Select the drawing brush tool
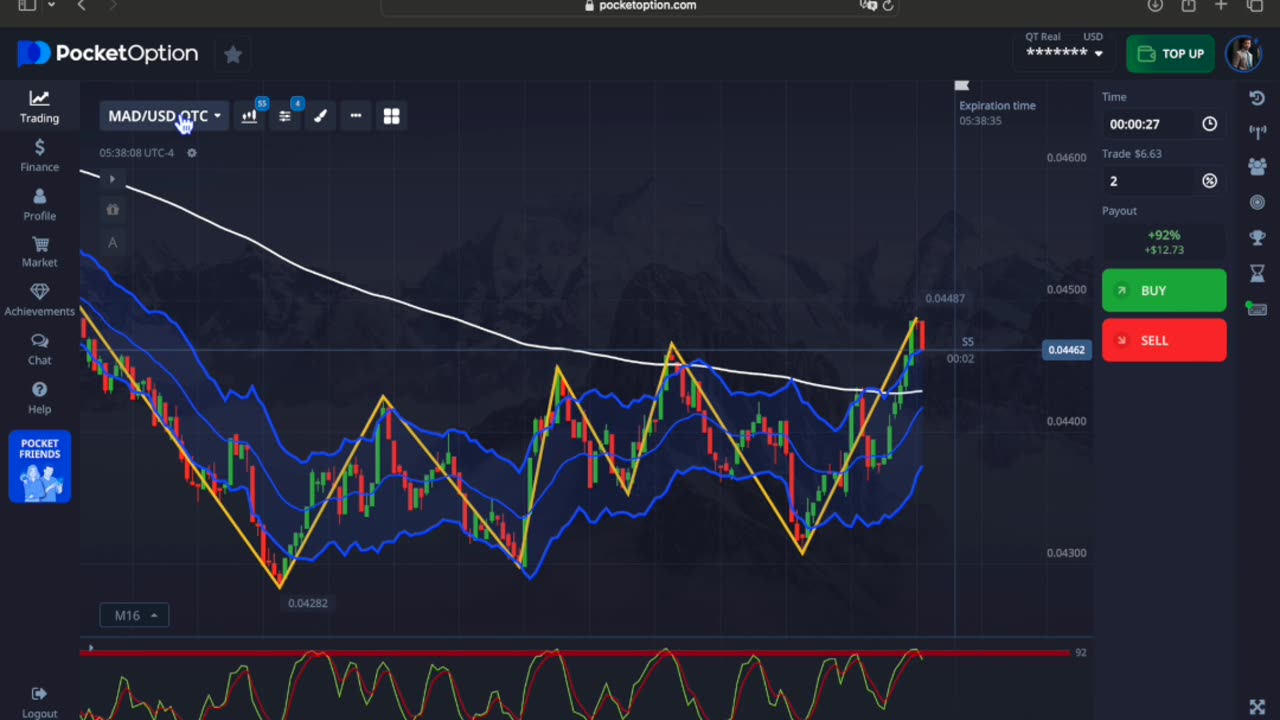The width and height of the screenshot is (1280, 720). (x=320, y=116)
